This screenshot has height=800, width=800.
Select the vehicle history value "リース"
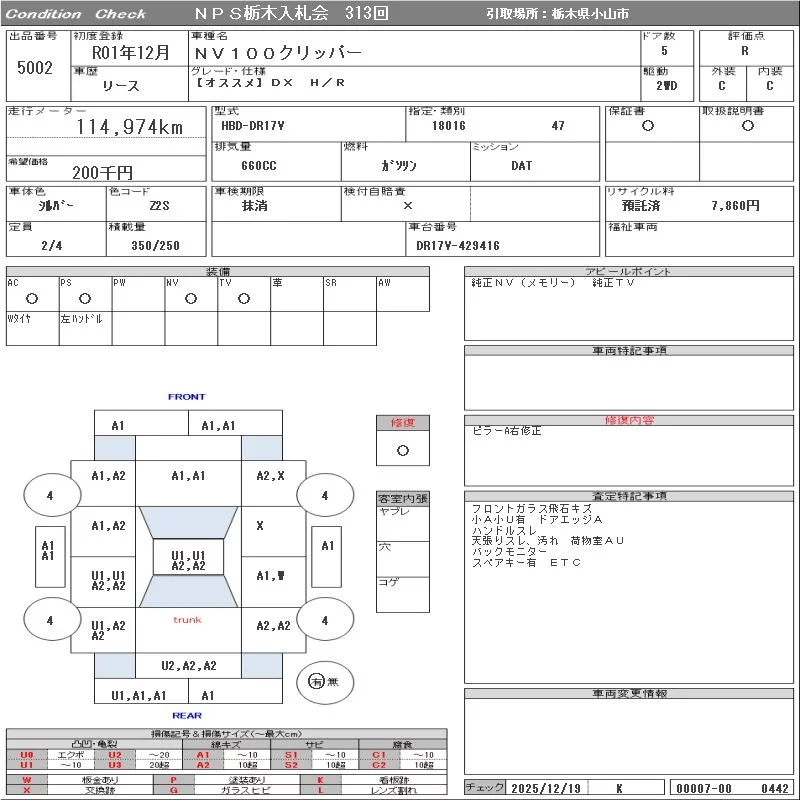[x=120, y=86]
